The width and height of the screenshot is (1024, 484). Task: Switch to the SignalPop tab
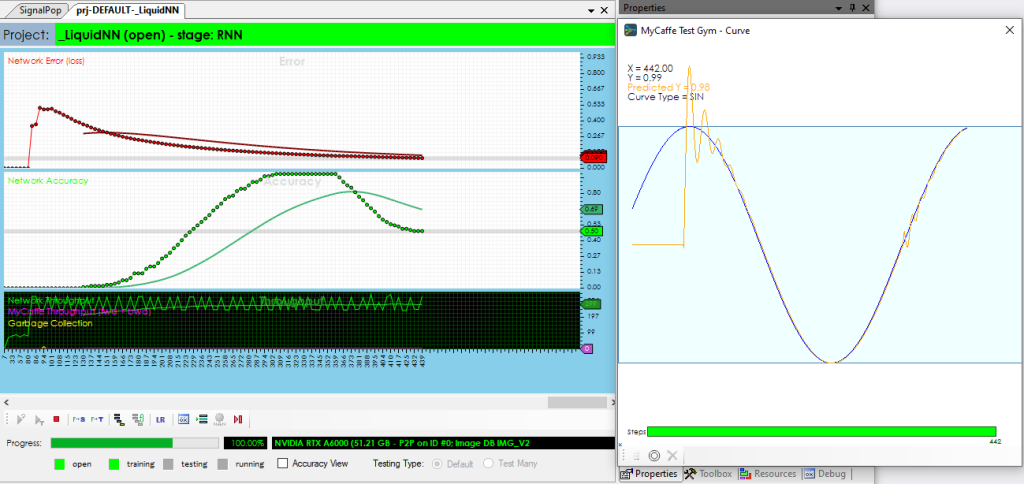coord(36,8)
